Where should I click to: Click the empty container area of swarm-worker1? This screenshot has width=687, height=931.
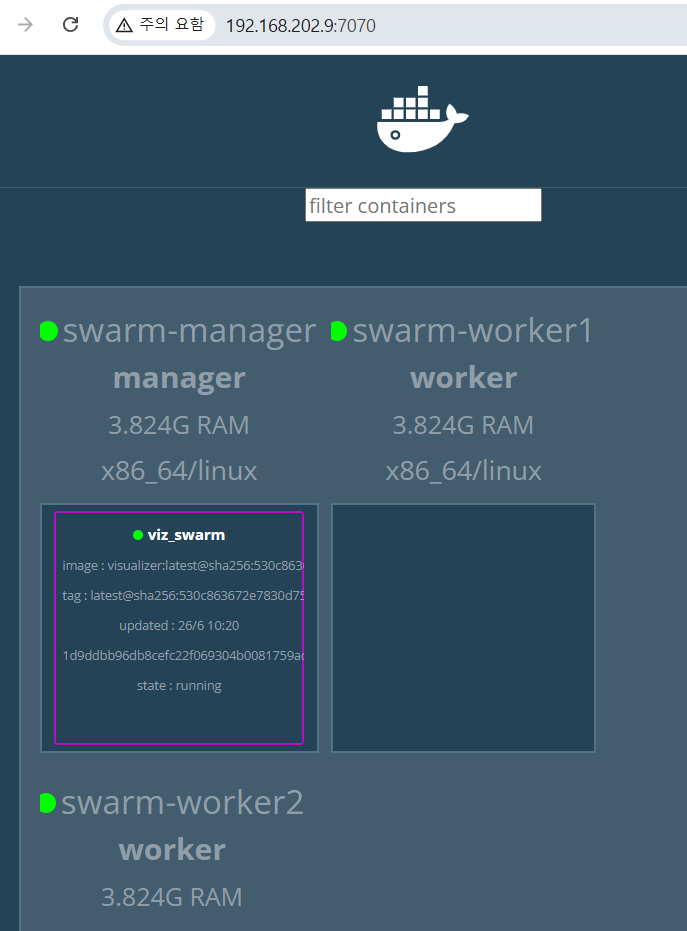coord(463,628)
